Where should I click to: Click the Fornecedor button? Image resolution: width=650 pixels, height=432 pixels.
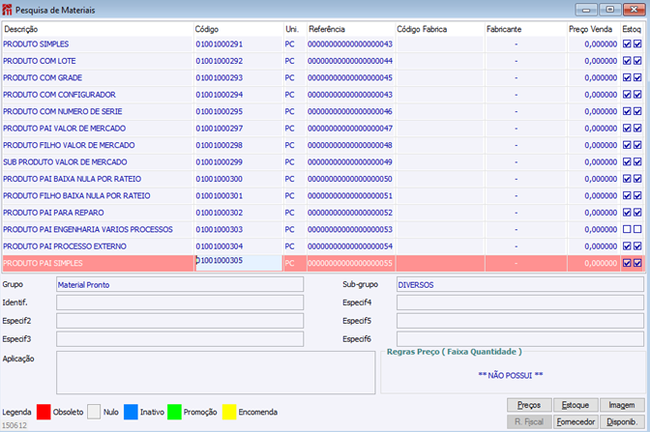click(x=575, y=422)
